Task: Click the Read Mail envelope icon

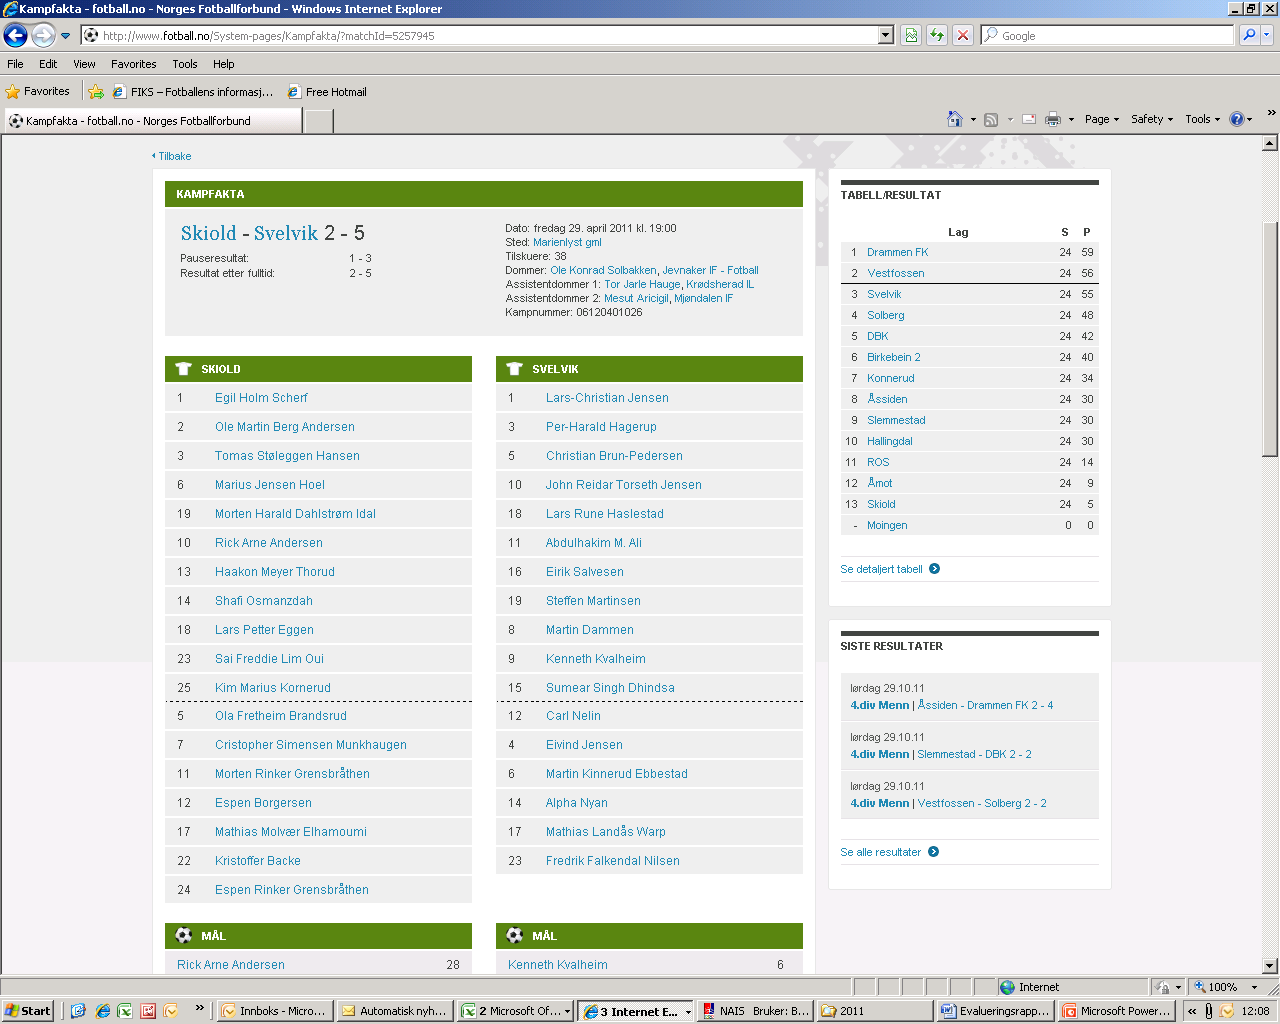Action: click(1028, 119)
